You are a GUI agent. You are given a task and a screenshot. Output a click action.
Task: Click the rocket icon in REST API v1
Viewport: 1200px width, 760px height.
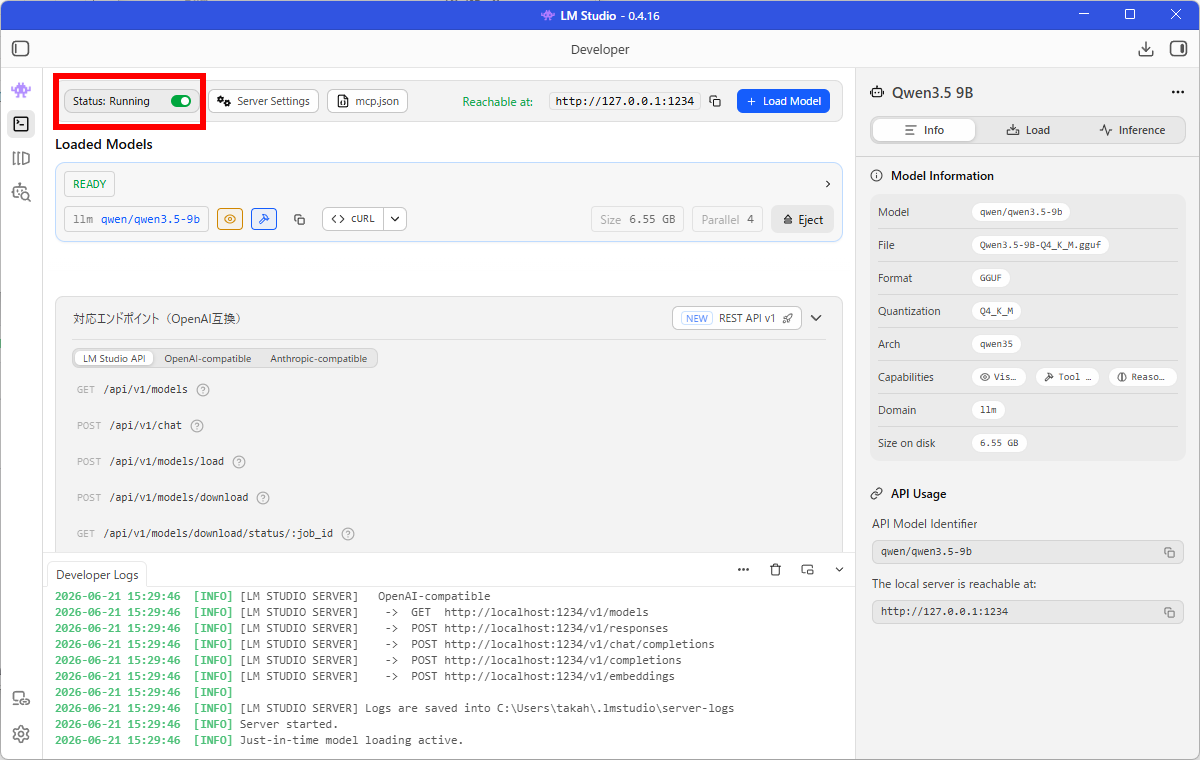pyautogui.click(x=788, y=318)
